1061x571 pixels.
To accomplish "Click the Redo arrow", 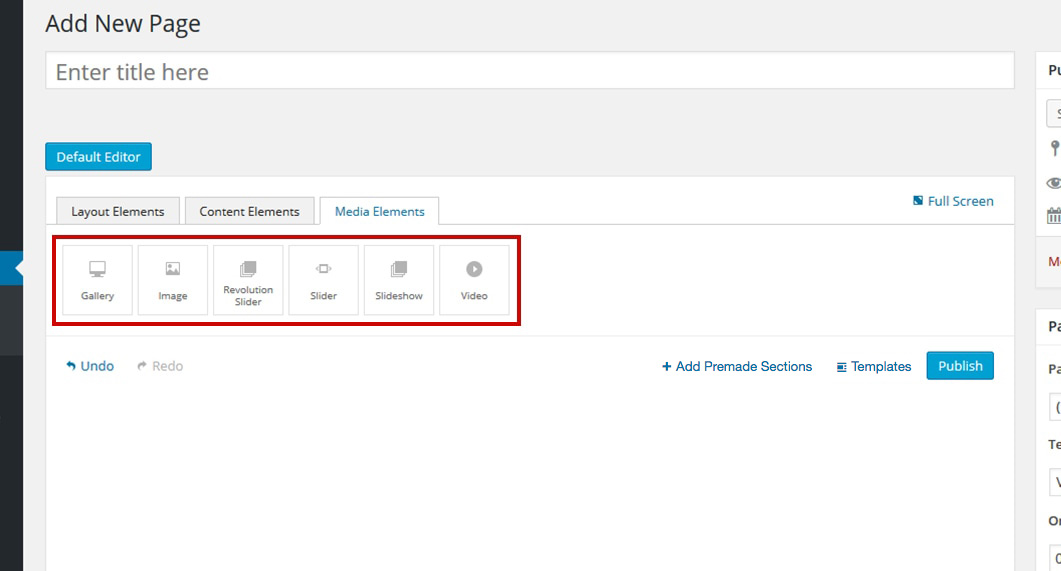I will pos(160,366).
